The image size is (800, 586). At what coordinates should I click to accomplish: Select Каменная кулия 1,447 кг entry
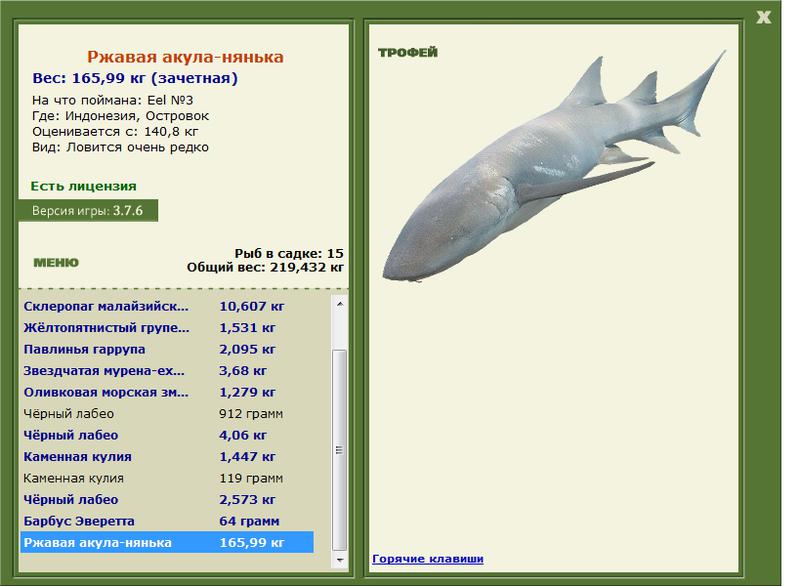(167, 456)
